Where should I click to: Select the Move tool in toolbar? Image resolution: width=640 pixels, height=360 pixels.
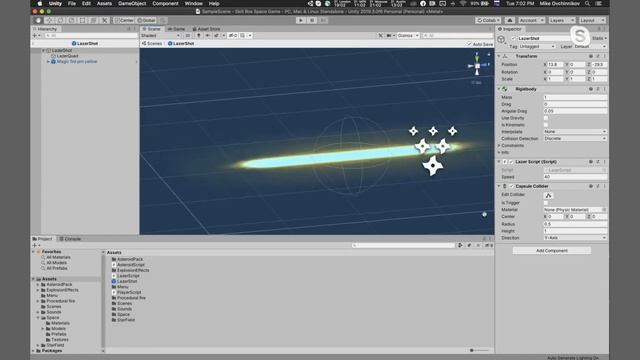pyautogui.click(x=49, y=20)
